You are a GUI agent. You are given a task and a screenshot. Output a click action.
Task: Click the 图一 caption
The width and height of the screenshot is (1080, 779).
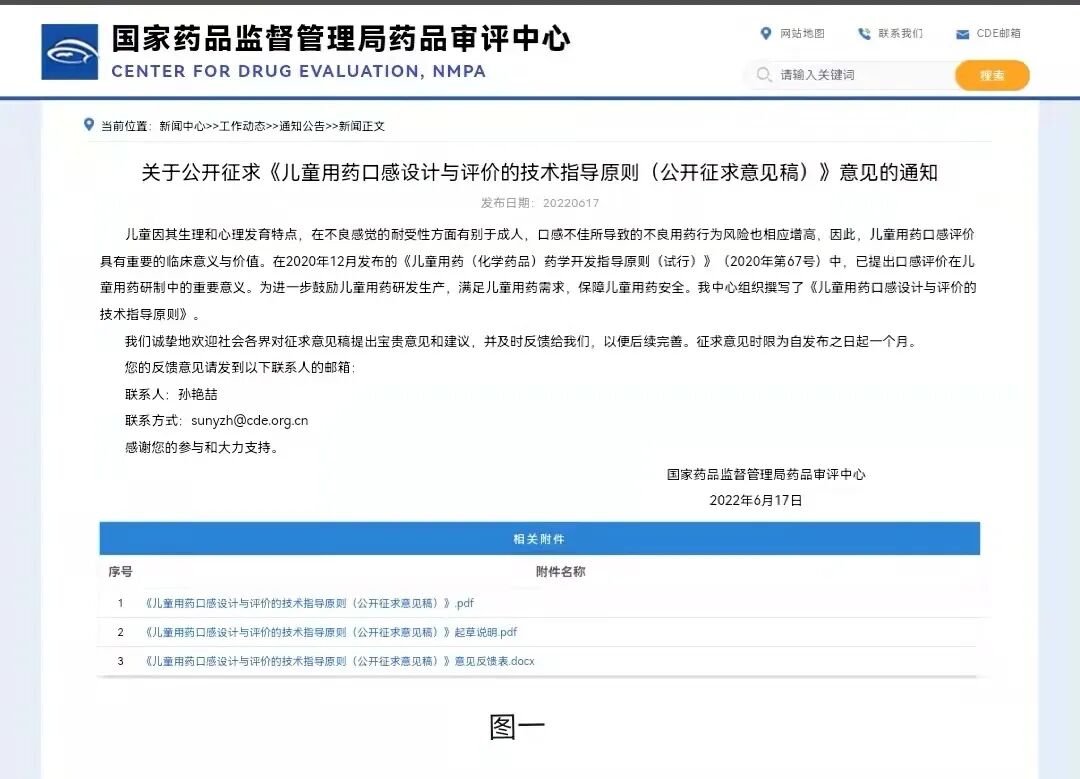(517, 727)
